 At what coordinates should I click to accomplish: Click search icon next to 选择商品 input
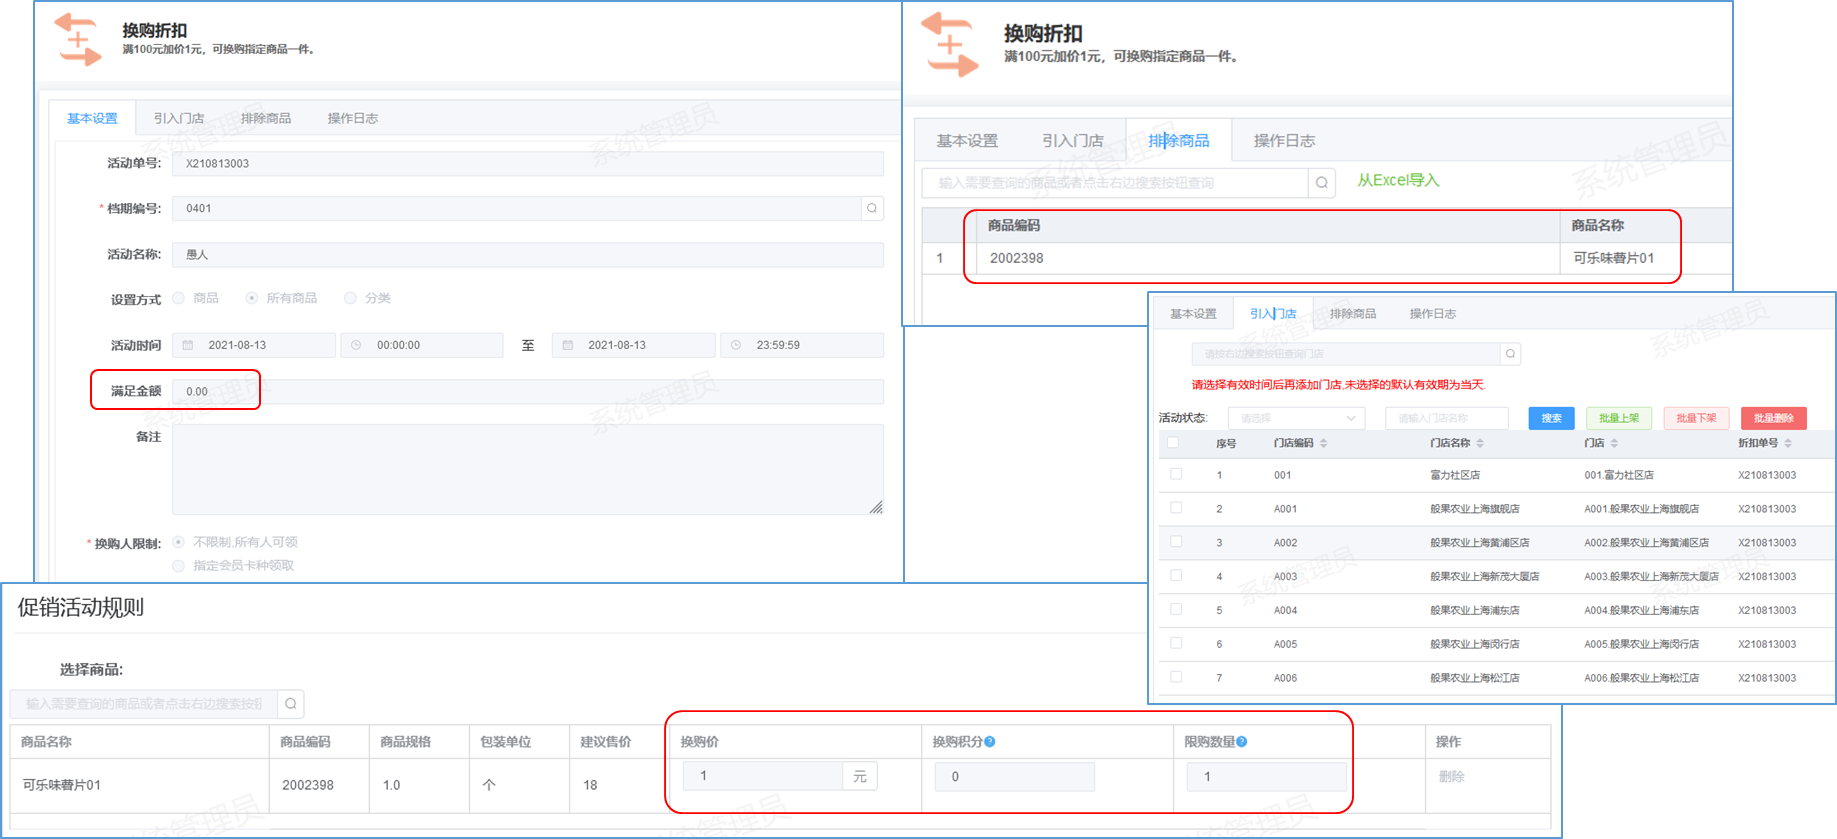[x=290, y=704]
